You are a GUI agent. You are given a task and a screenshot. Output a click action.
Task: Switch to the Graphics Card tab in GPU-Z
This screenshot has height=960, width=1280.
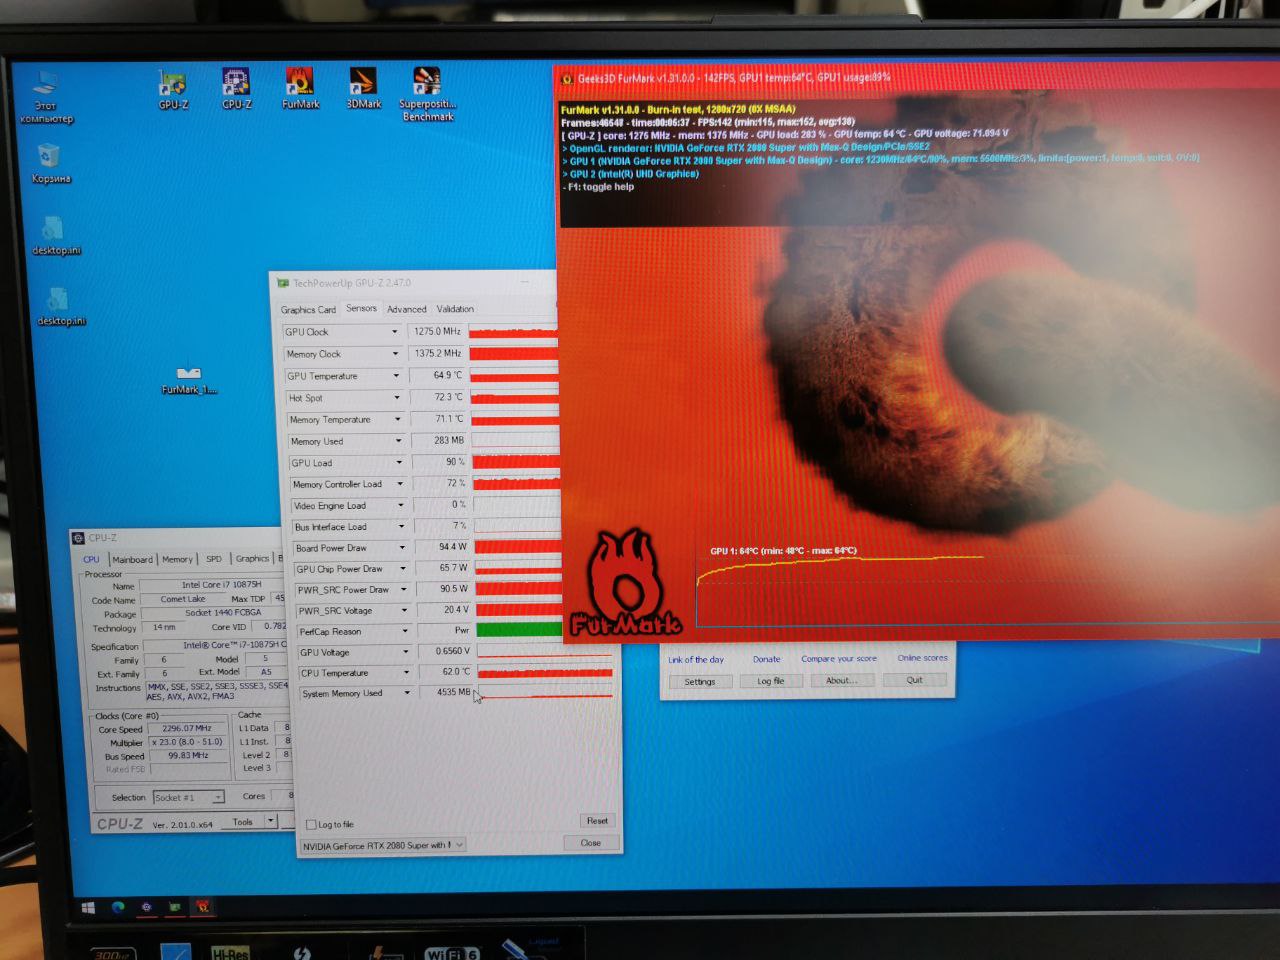tap(308, 310)
